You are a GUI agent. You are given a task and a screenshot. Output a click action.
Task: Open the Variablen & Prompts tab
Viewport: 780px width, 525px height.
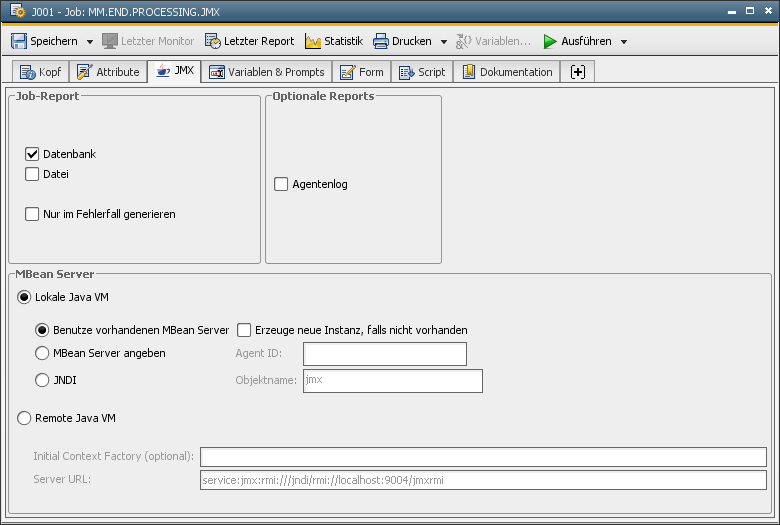pyautogui.click(x=267, y=72)
